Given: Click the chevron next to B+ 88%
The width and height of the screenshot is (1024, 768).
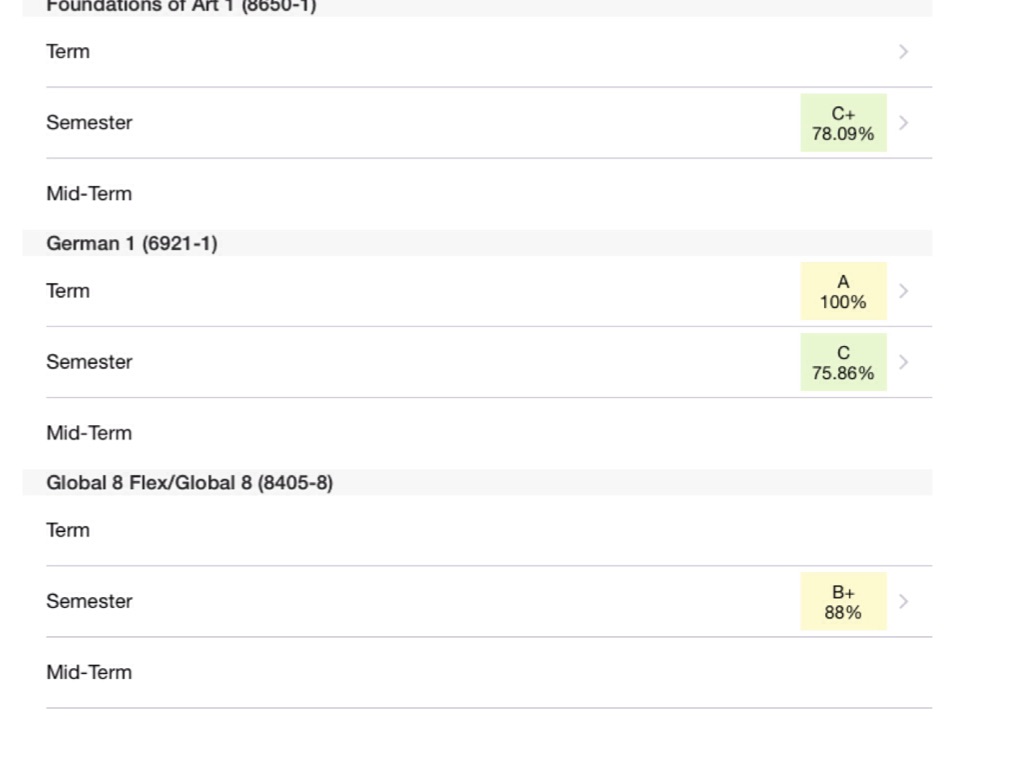Looking at the screenshot, I should (x=903, y=601).
